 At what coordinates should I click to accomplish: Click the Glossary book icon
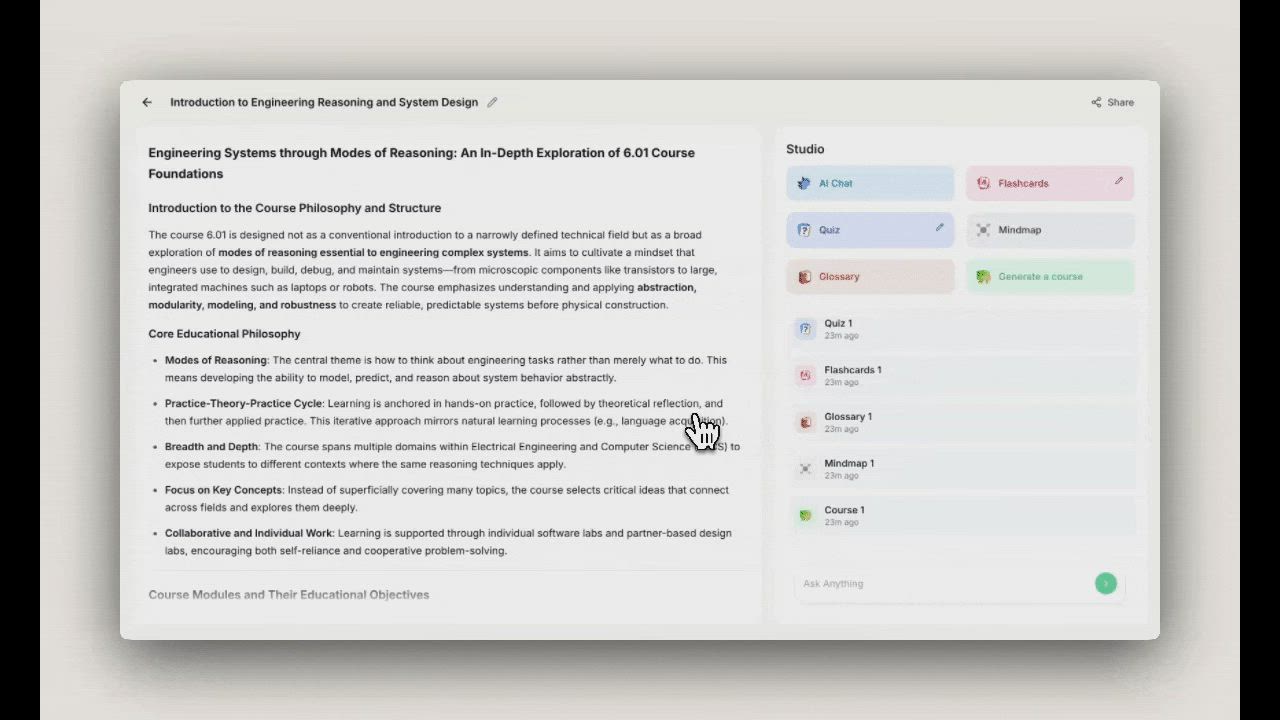click(x=804, y=277)
